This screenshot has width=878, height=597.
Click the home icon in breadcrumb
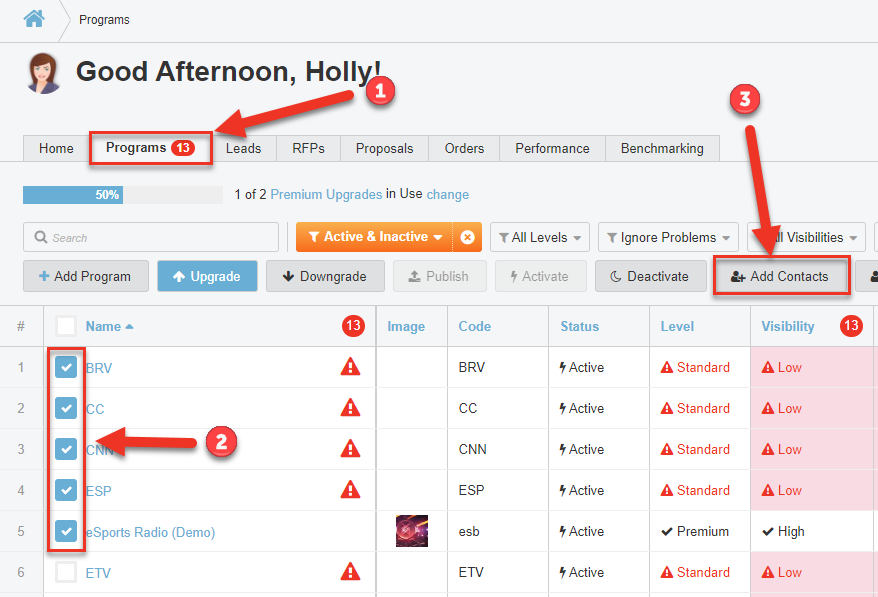pos(34,19)
